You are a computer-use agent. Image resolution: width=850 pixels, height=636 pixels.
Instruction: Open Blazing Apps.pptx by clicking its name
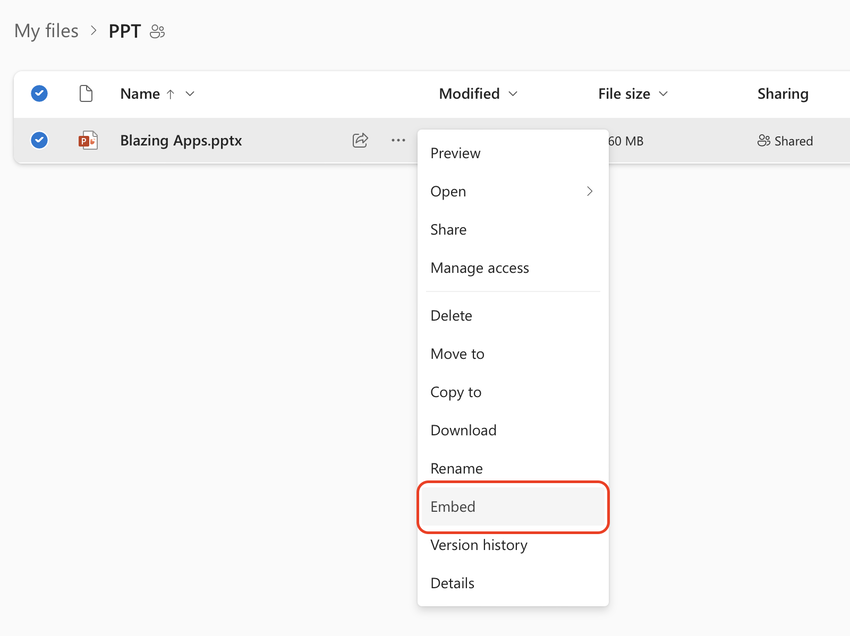pyautogui.click(x=180, y=140)
